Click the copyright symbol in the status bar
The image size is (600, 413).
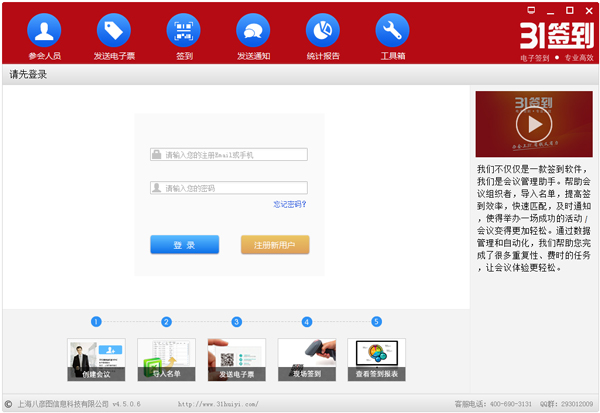pyautogui.click(x=8, y=404)
